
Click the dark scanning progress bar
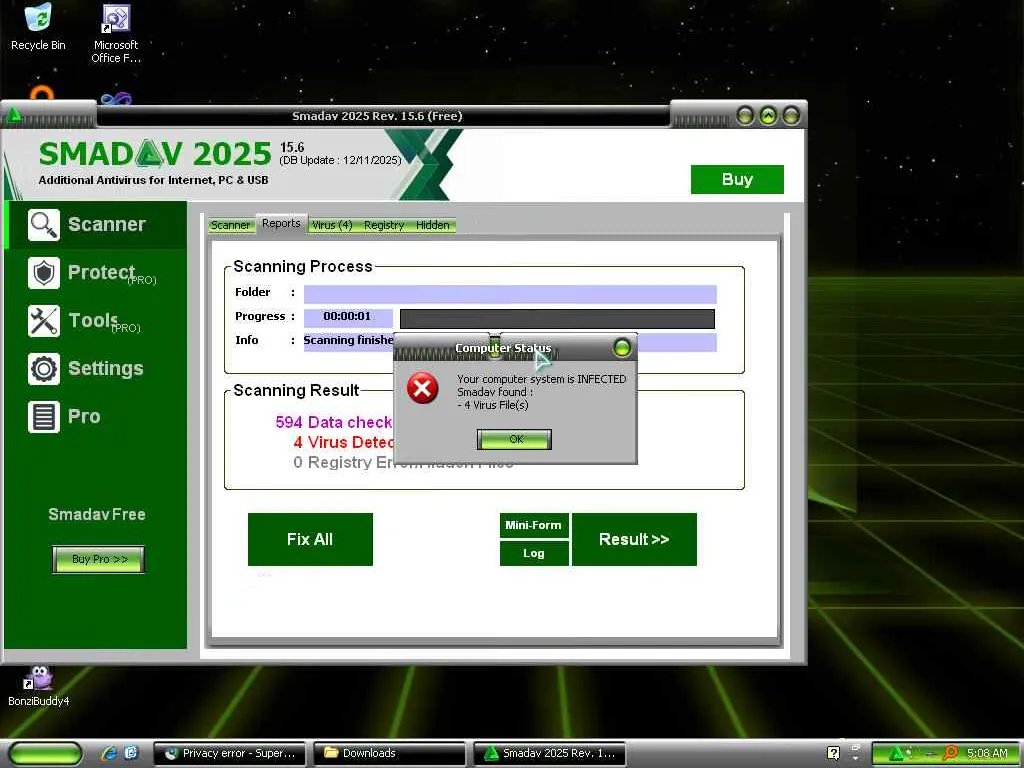point(557,319)
